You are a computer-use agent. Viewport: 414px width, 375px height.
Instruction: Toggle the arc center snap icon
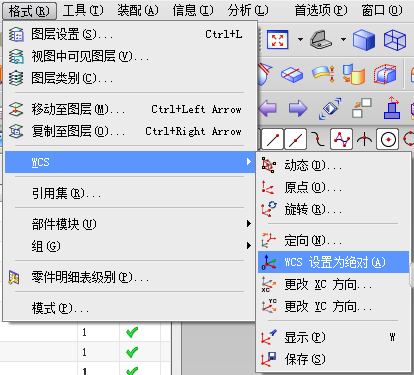coord(388,139)
